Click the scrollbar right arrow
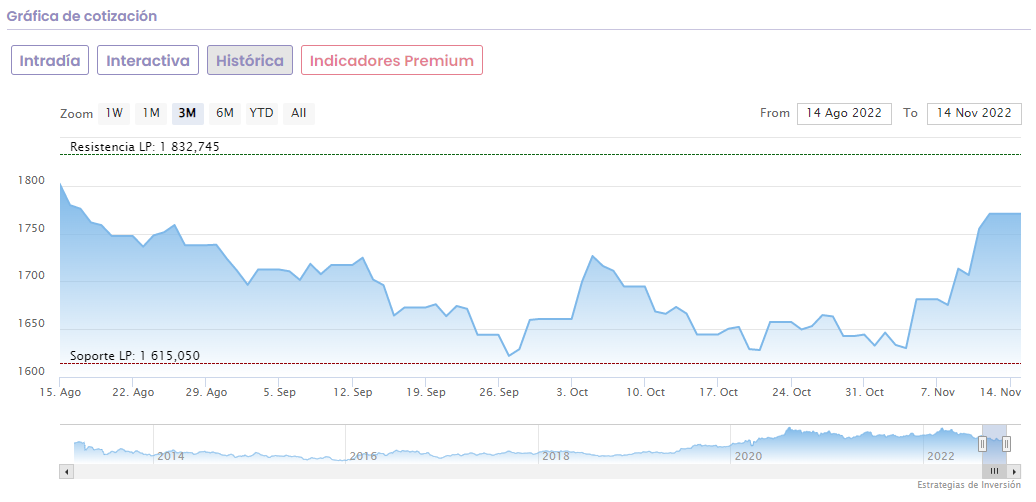The height and width of the screenshot is (502, 1036). point(1015,471)
